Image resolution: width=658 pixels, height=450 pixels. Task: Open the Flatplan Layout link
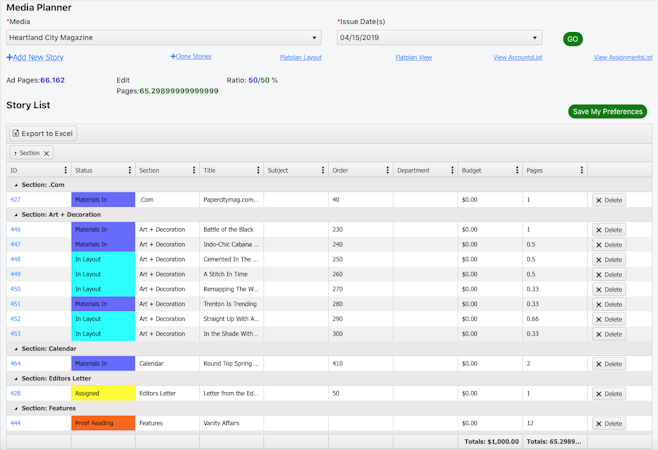[x=300, y=58]
